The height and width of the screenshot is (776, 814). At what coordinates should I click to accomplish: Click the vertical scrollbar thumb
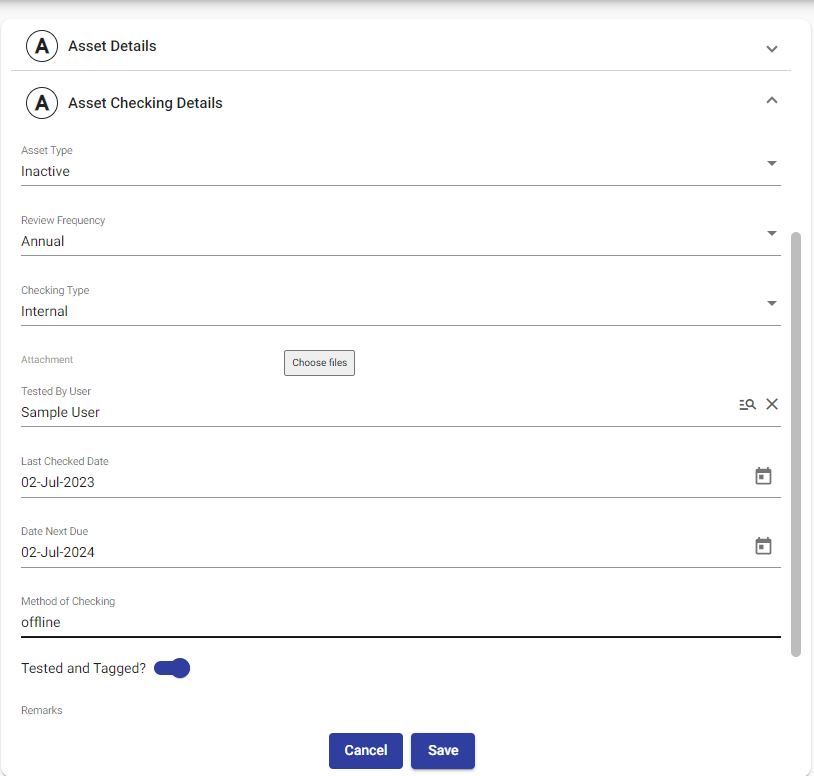click(x=796, y=443)
